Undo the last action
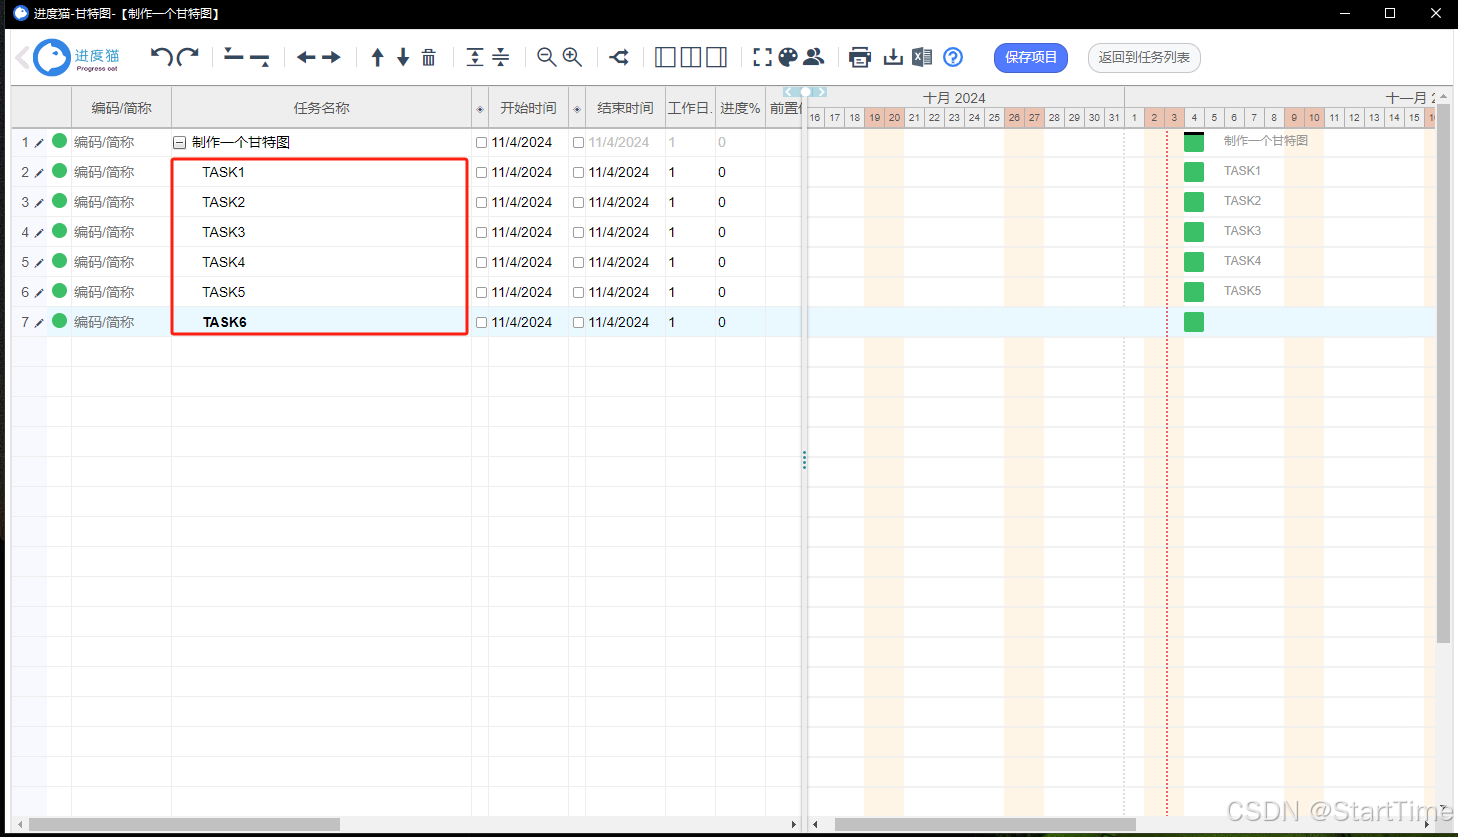Image resolution: width=1458 pixels, height=837 pixels. click(x=161, y=56)
